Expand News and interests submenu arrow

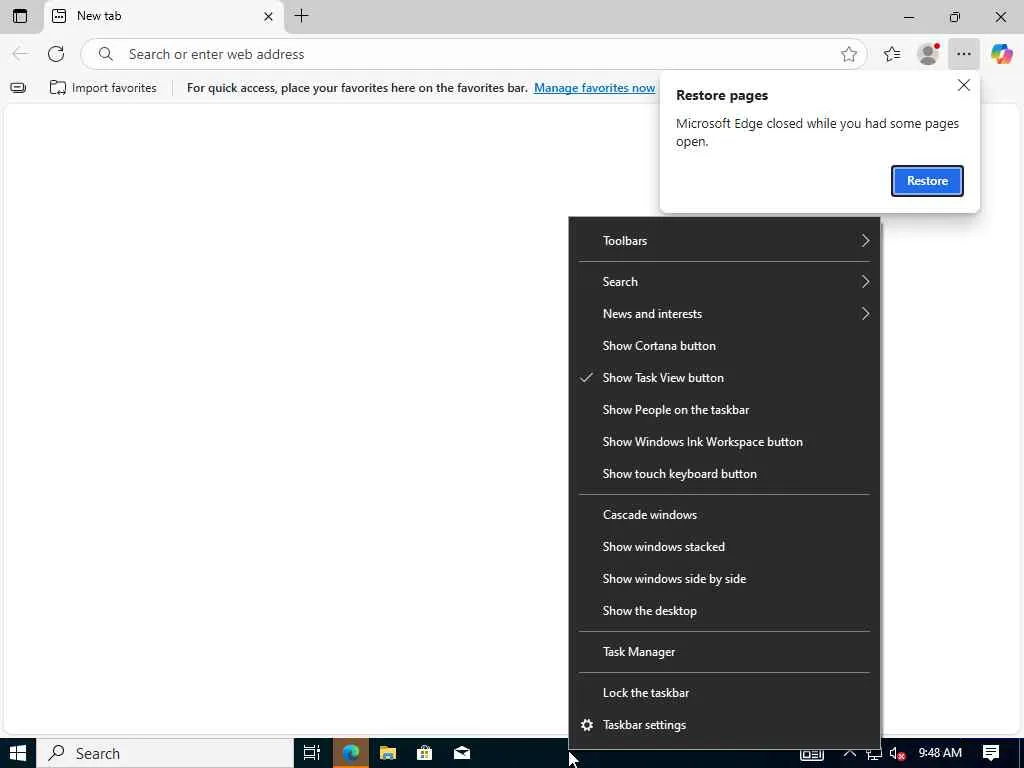tap(865, 313)
